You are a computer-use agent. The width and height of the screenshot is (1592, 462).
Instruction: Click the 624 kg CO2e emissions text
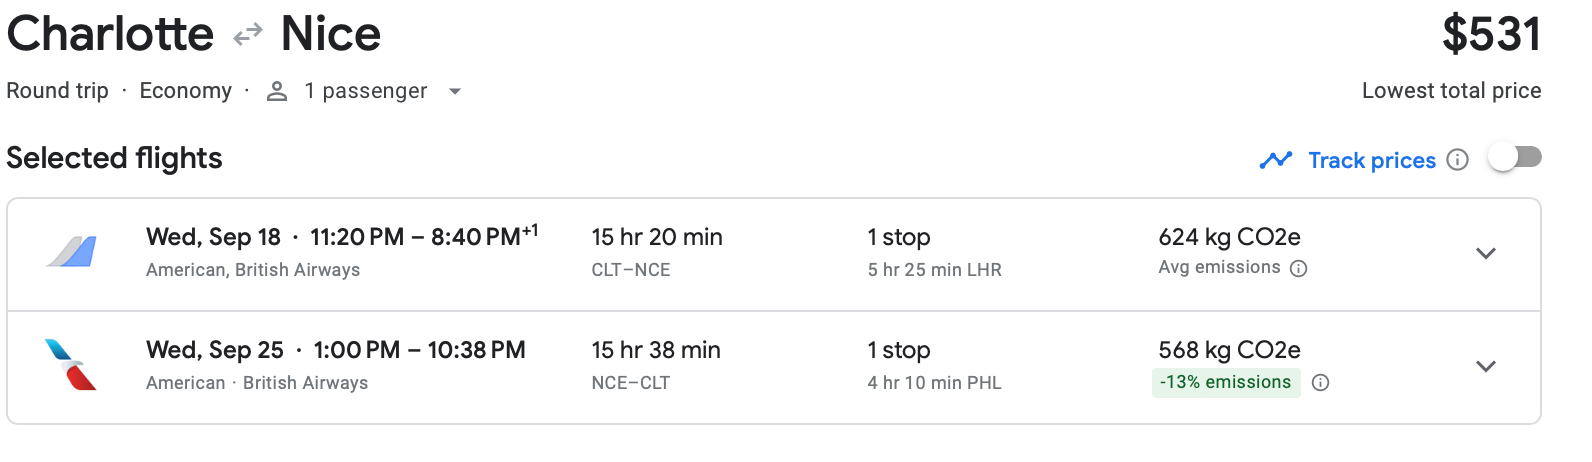point(1229,238)
